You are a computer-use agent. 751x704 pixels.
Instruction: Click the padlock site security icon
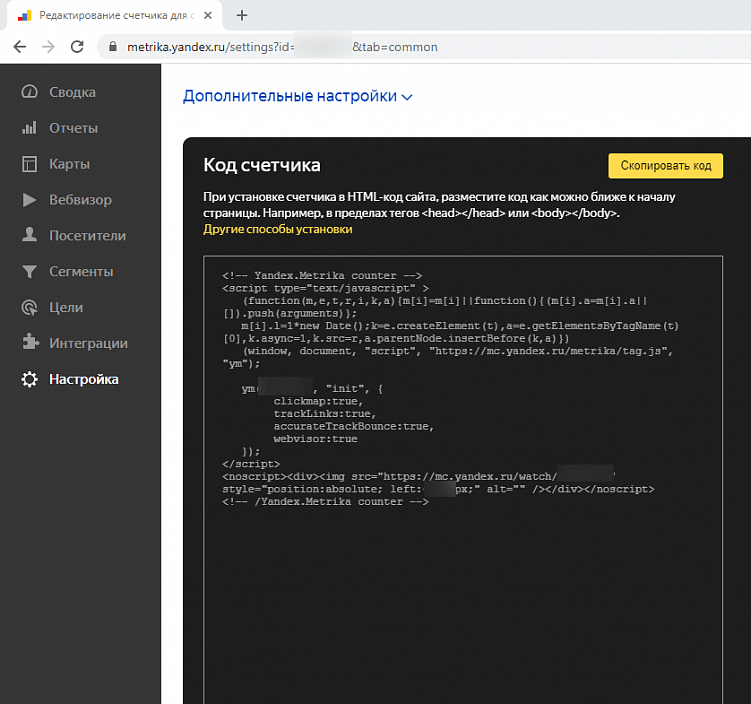(113, 46)
